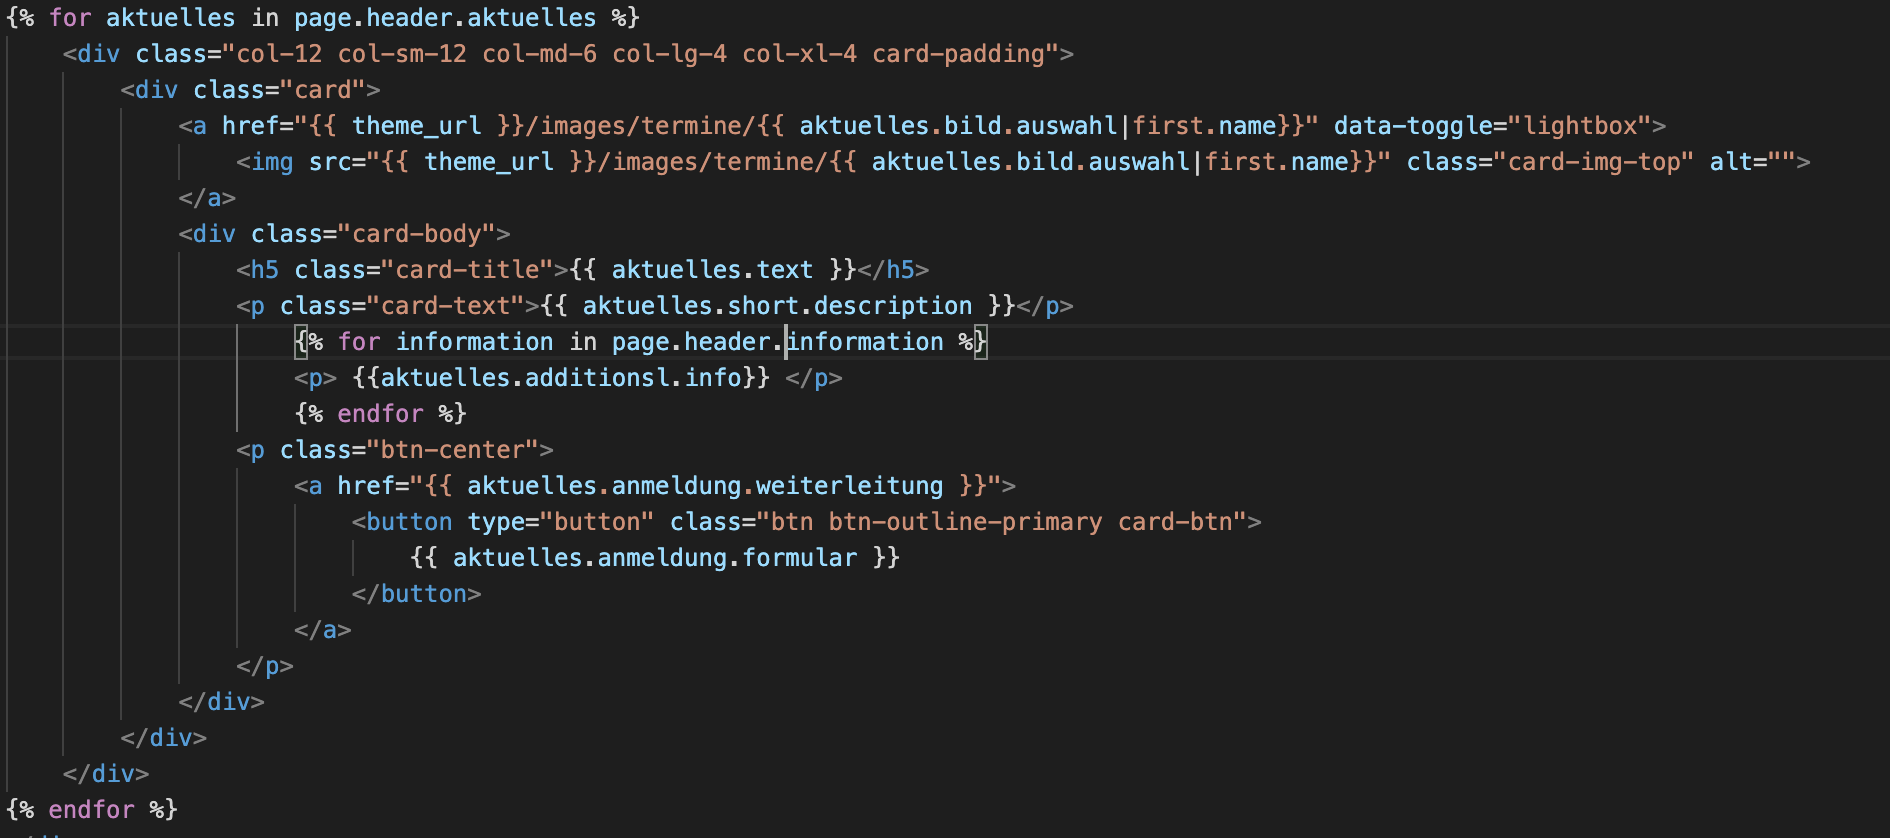Click the 'lightbox' attribute value
This screenshot has width=1890, height=838.
(1580, 126)
